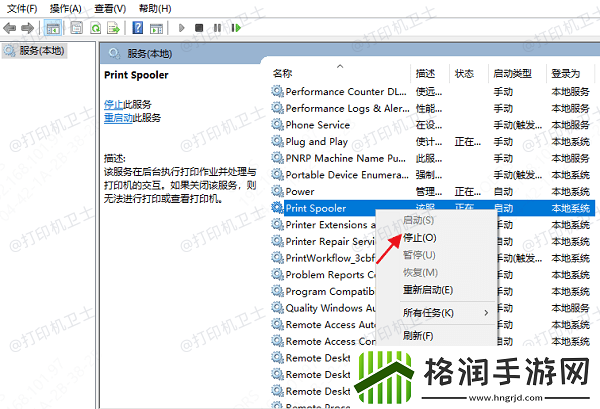Click the 停止 link for this service
Screen dimensions: 600x409
(113, 104)
